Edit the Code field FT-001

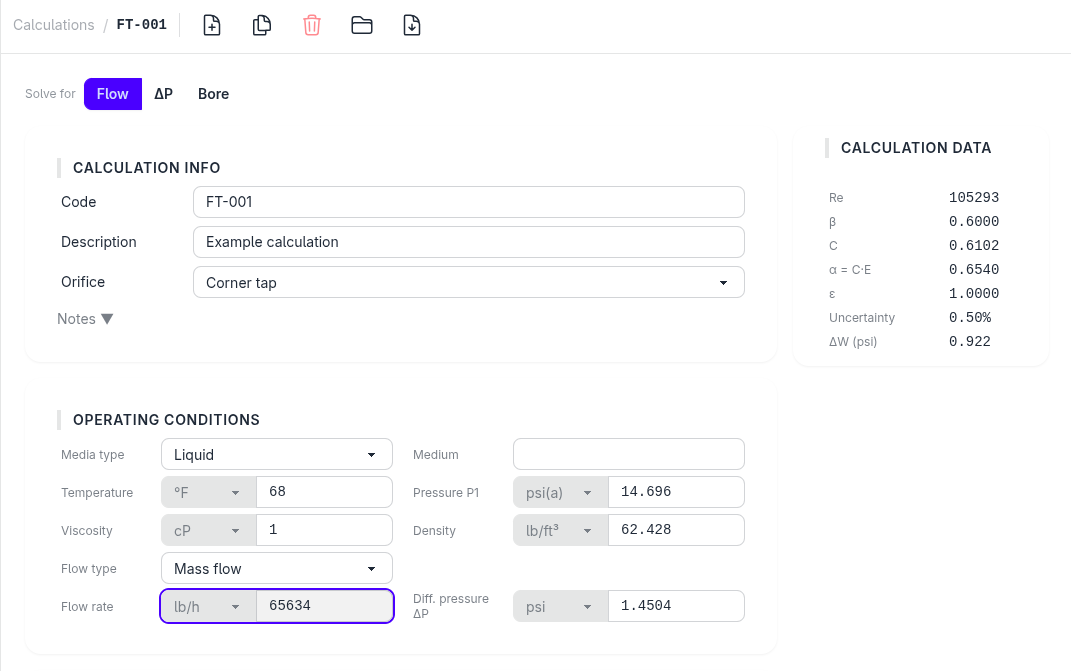point(469,202)
